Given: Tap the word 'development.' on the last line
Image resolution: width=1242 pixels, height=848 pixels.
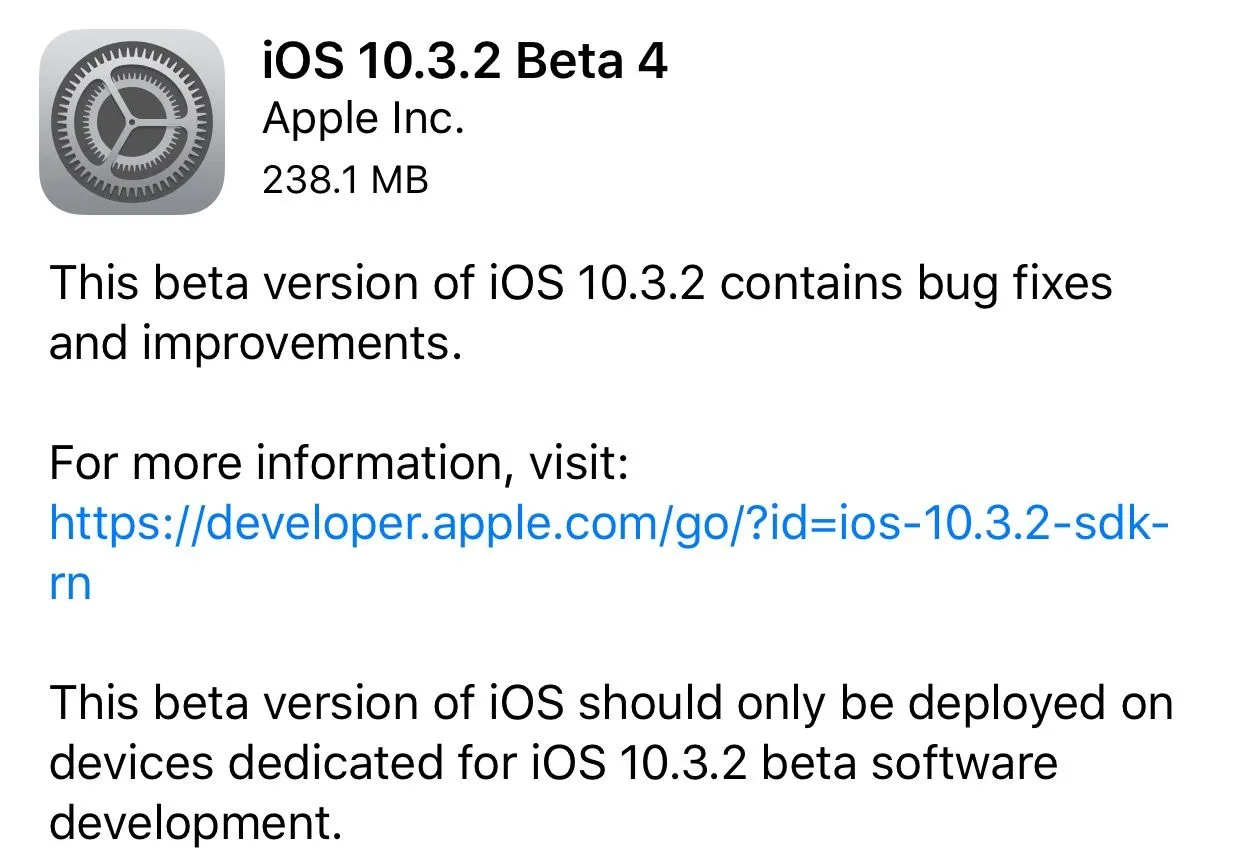Looking at the screenshot, I should point(190,823).
